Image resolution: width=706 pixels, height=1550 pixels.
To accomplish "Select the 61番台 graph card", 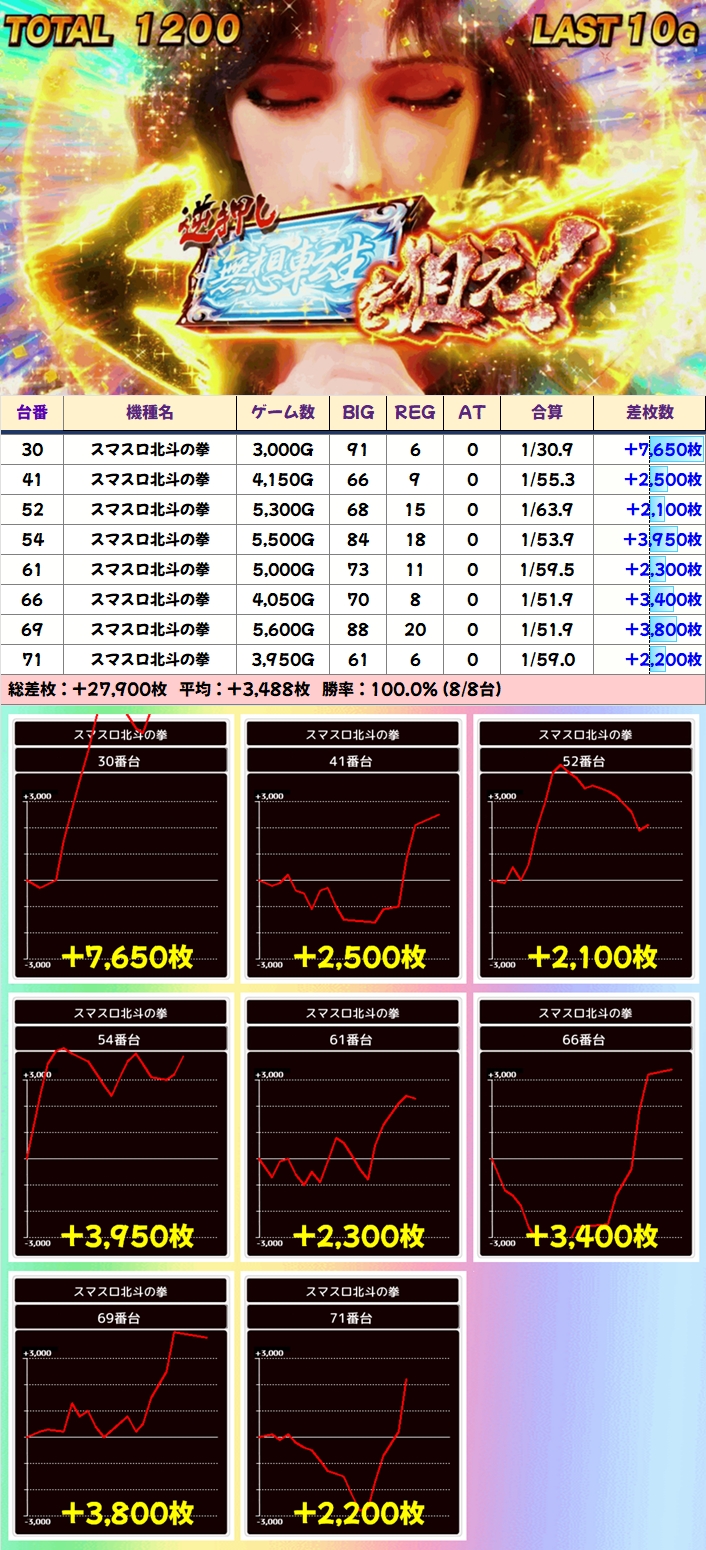I will click(x=352, y=1128).
